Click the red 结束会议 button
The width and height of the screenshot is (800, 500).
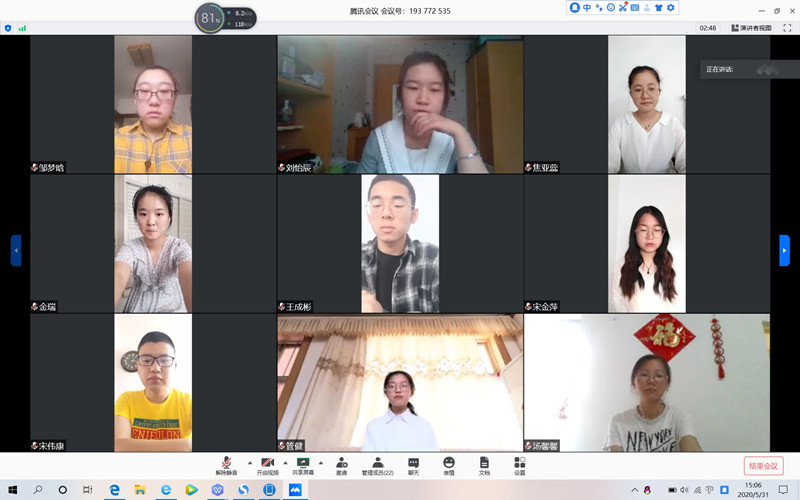point(763,466)
